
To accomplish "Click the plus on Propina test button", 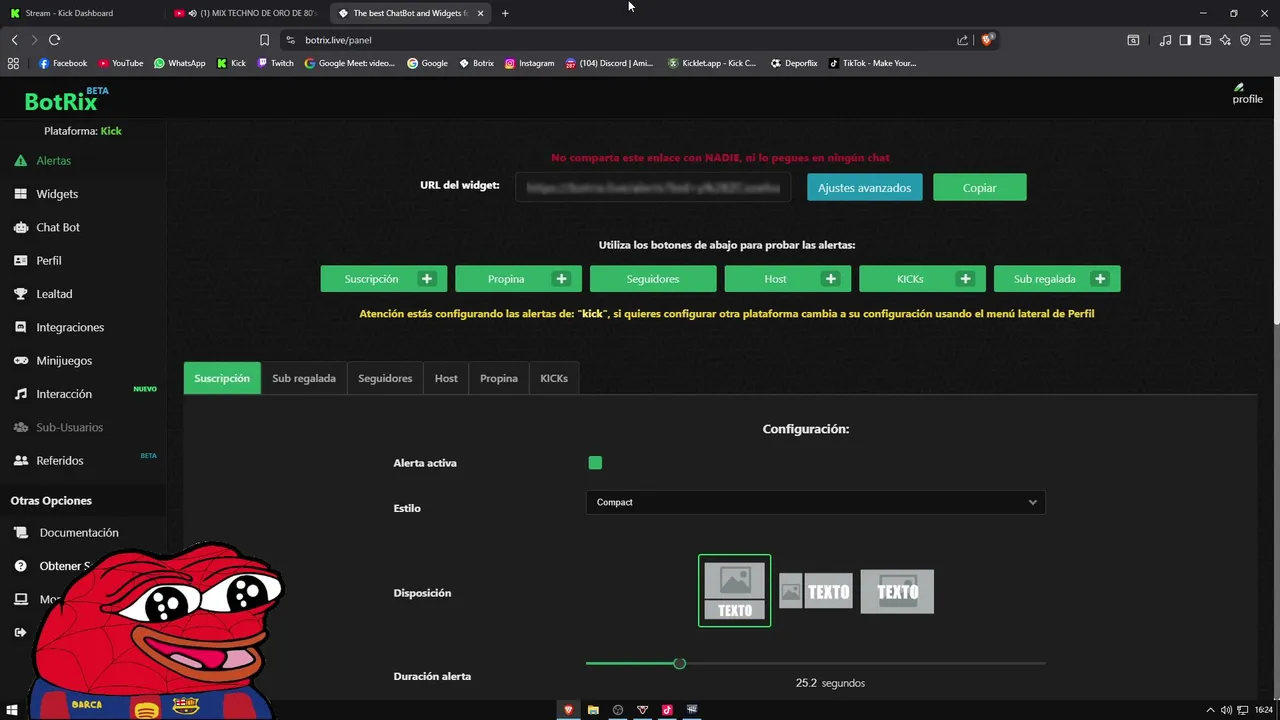I will click(561, 279).
